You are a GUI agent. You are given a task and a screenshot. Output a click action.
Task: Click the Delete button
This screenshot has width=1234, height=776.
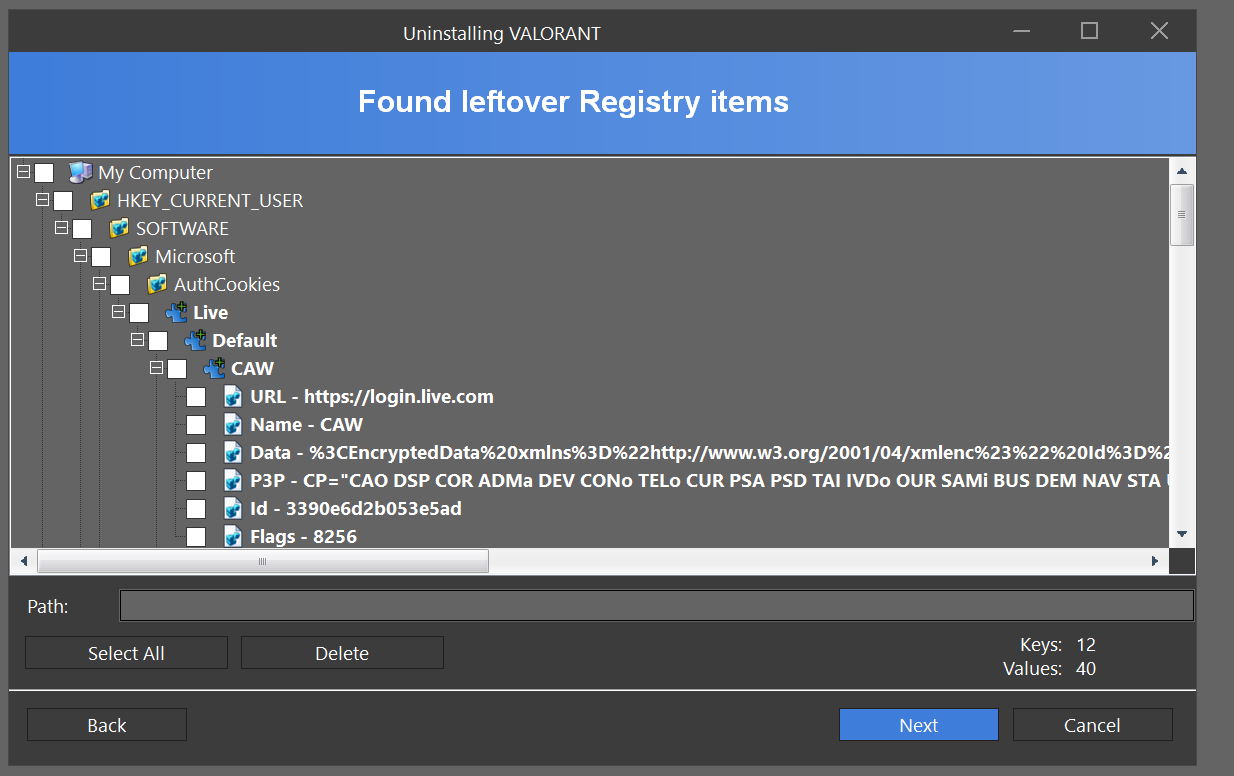pos(342,653)
